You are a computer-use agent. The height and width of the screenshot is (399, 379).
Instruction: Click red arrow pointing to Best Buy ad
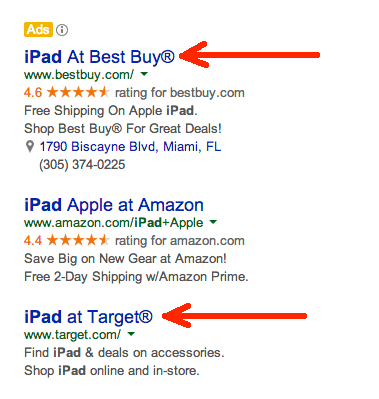pos(249,55)
